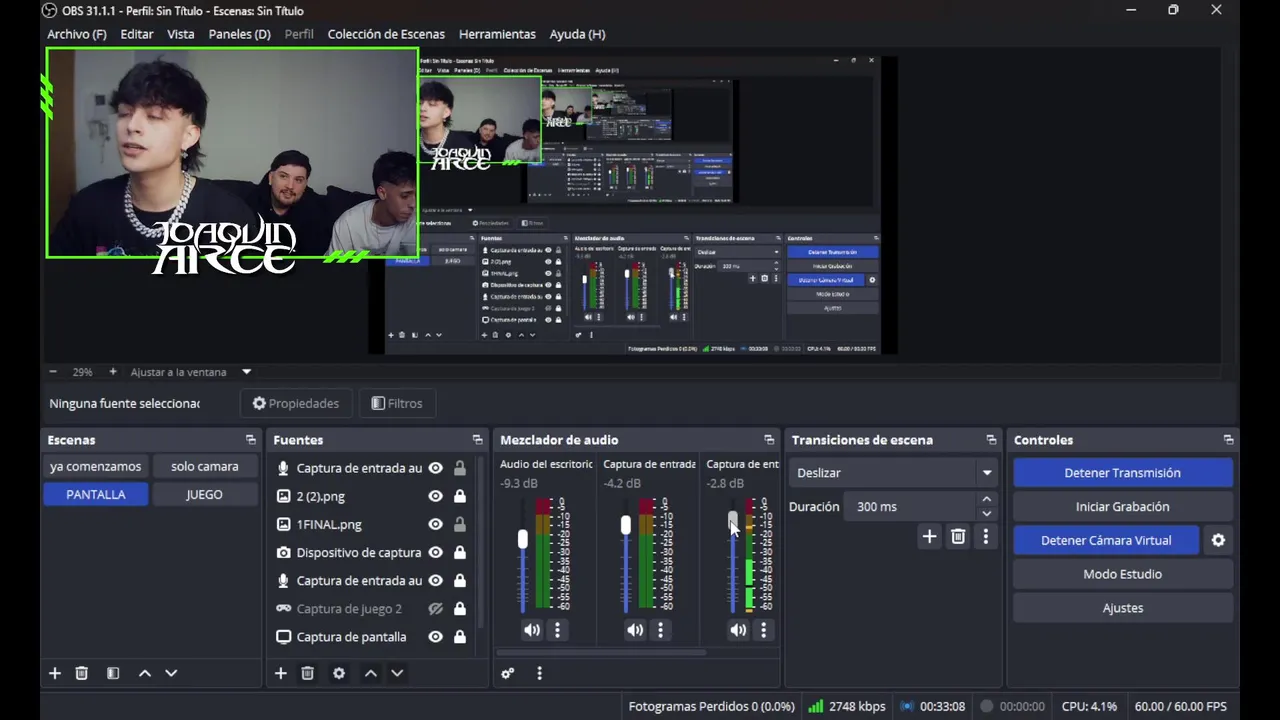The image size is (1280, 720).
Task: Remove scene transition trash icon
Action: click(958, 537)
